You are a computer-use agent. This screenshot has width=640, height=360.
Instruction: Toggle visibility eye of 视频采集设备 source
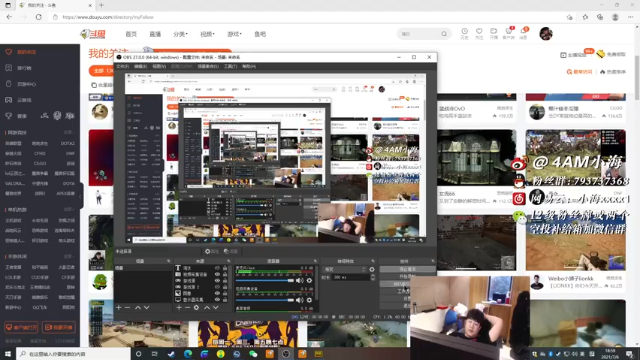[x=217, y=275]
